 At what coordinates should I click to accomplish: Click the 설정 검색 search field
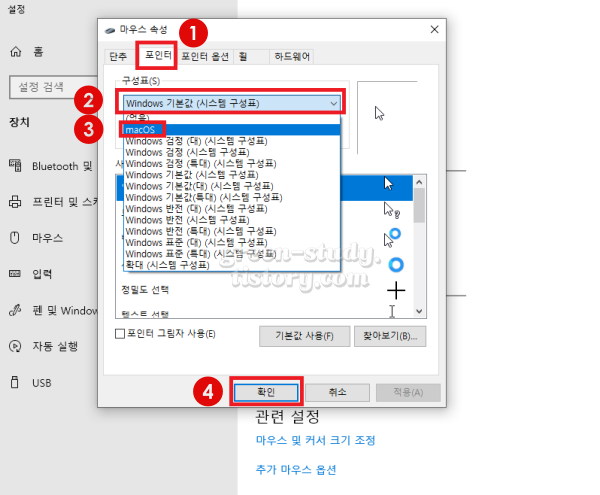pos(53,87)
